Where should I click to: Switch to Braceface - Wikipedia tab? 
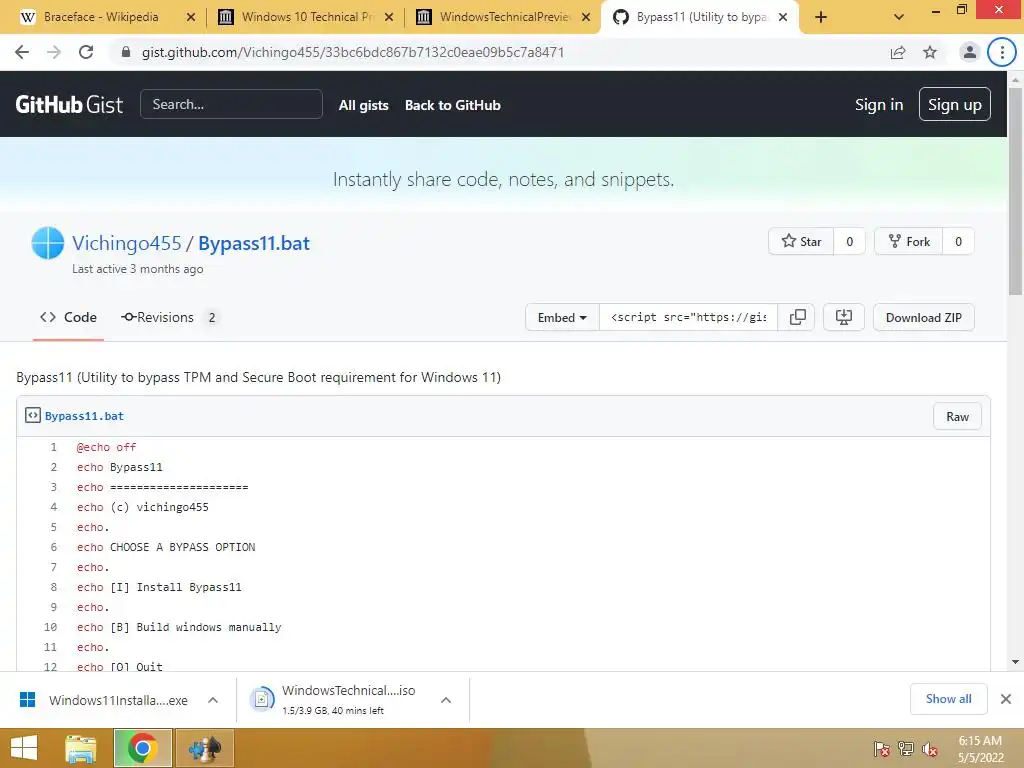coord(101,17)
